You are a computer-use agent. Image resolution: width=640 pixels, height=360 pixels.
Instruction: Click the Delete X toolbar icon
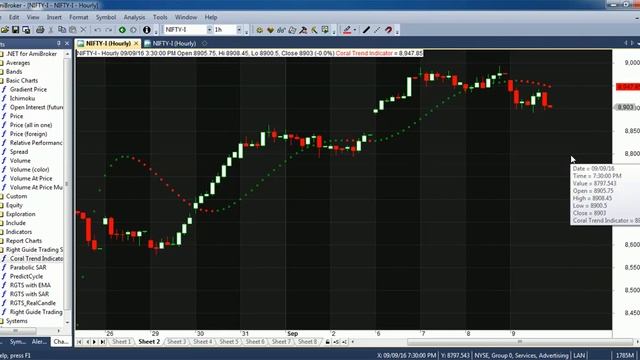click(83, 30)
